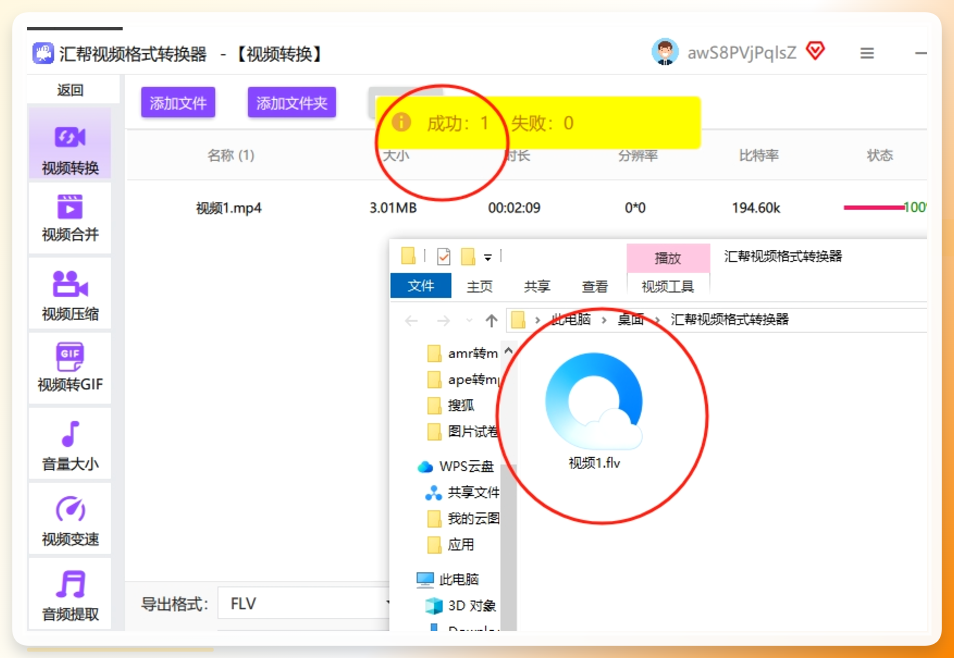This screenshot has width=954, height=658.
Task: Click the 共享文件 share icon
Action: 433,492
